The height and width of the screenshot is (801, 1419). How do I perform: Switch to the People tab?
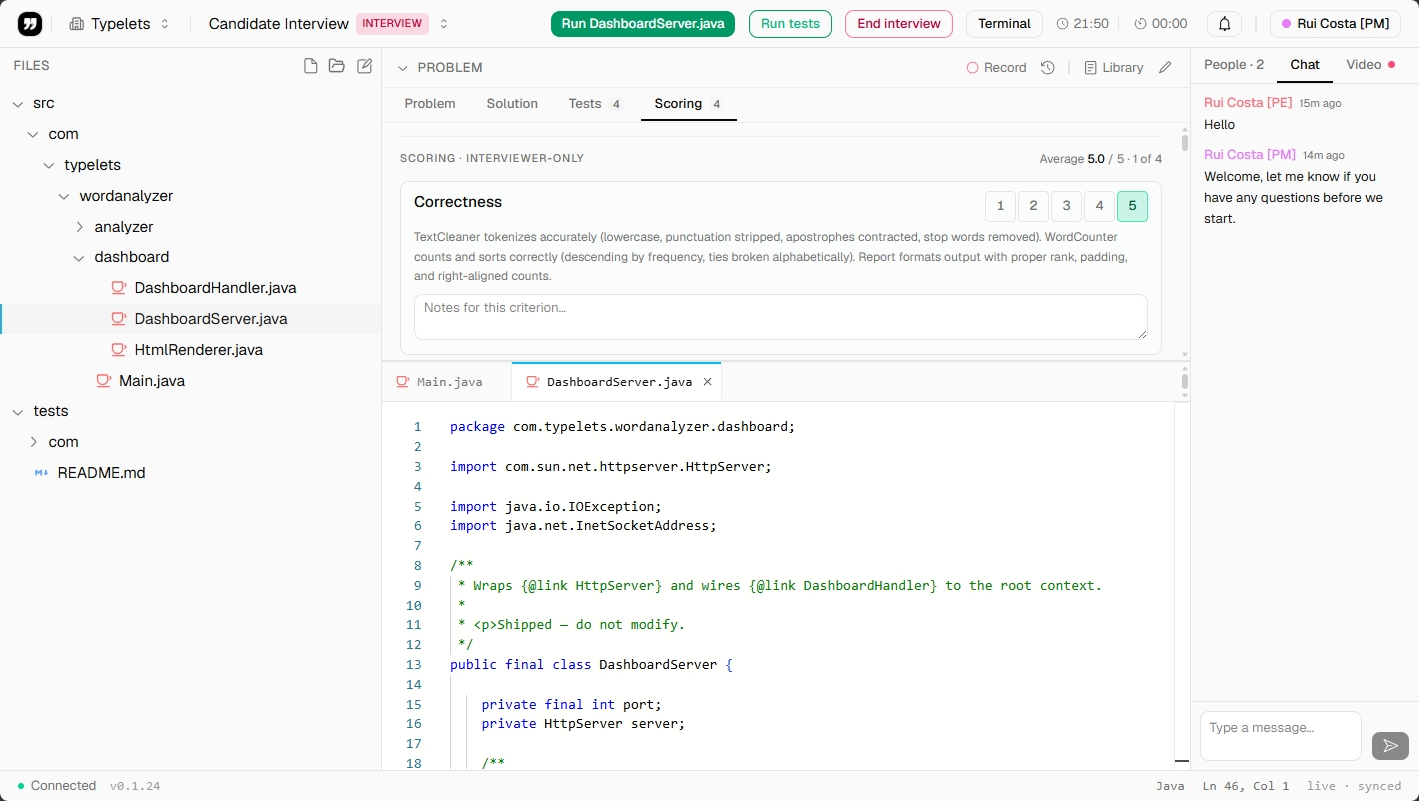pos(1234,65)
